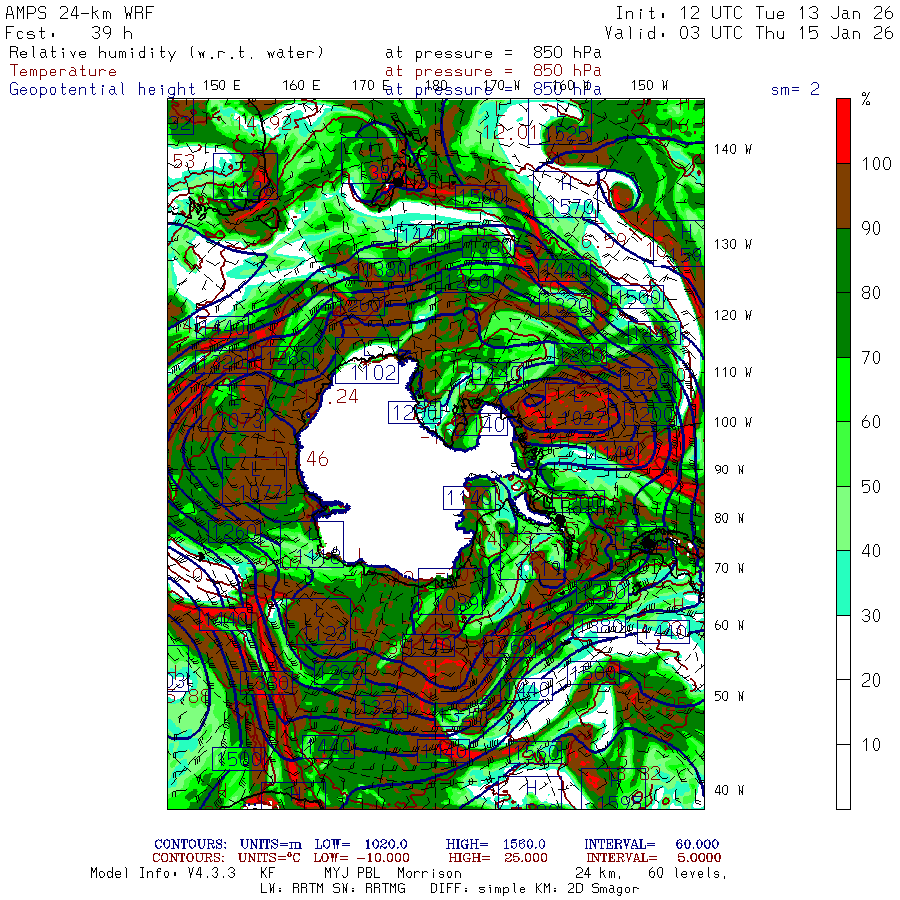Click the brown 90-100 colorbar segment
Image resolution: width=900 pixels, height=900 pixels.
point(843,196)
